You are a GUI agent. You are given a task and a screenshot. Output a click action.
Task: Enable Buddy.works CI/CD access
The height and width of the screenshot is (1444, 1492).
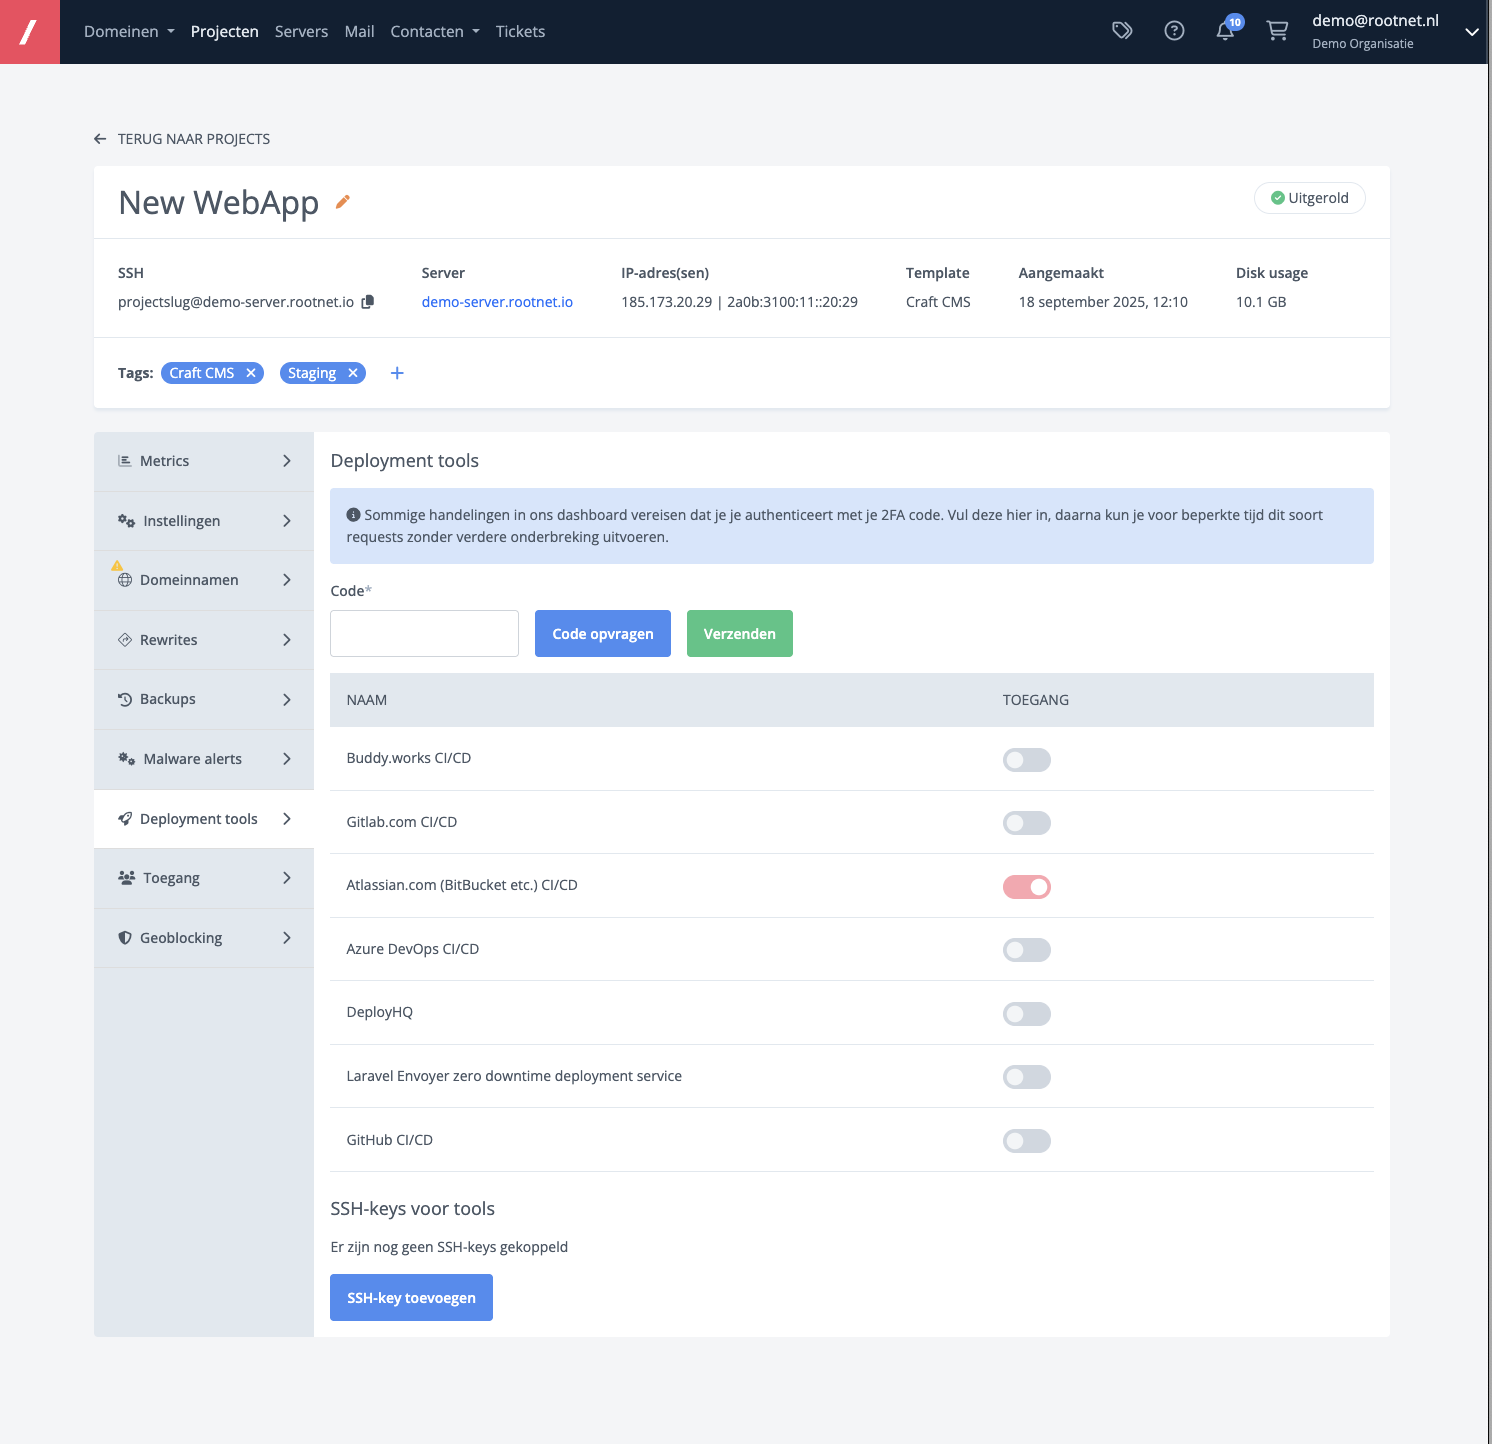pyautogui.click(x=1026, y=760)
